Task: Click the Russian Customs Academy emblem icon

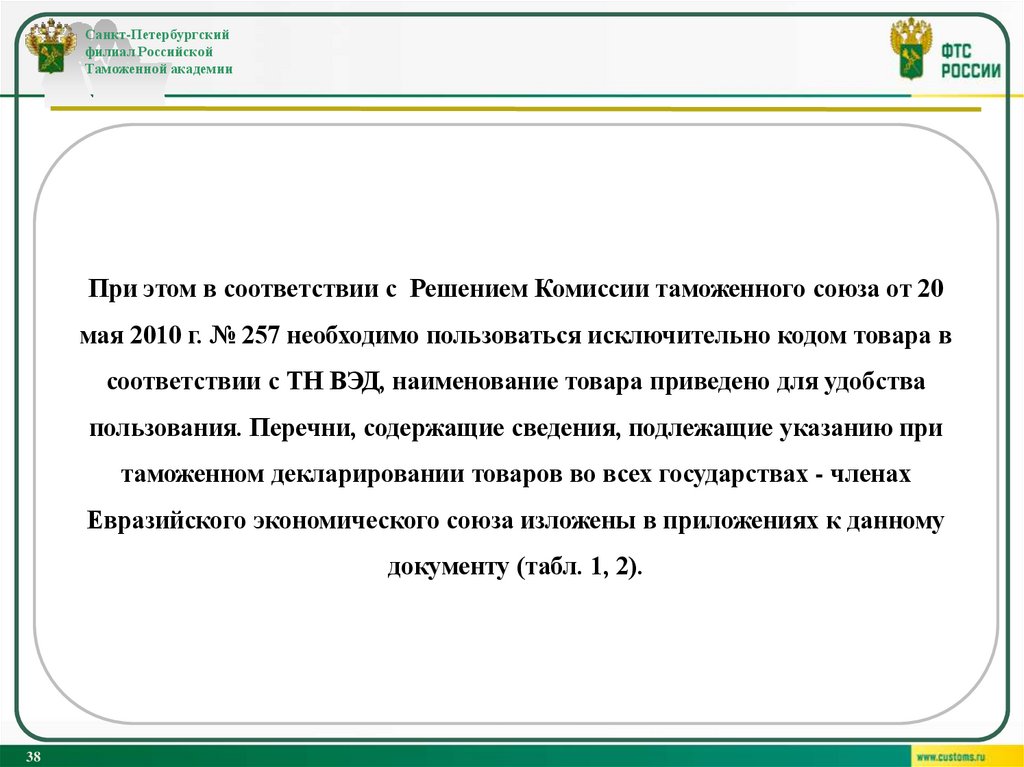Action: pyautogui.click(x=50, y=46)
